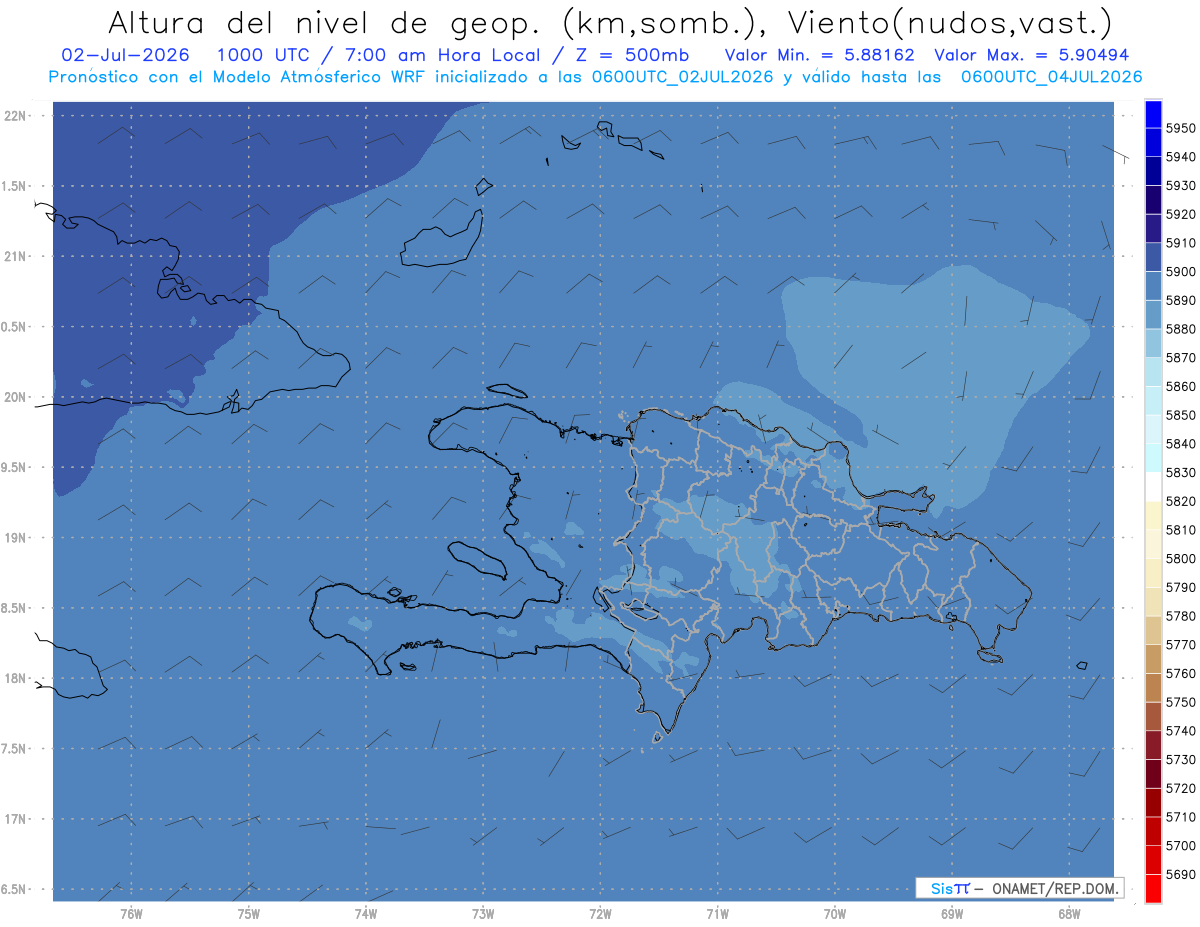Screen dimensions: 1200x927
Task: Click the "5880" colorbar value
Action: [x=1180, y=329]
